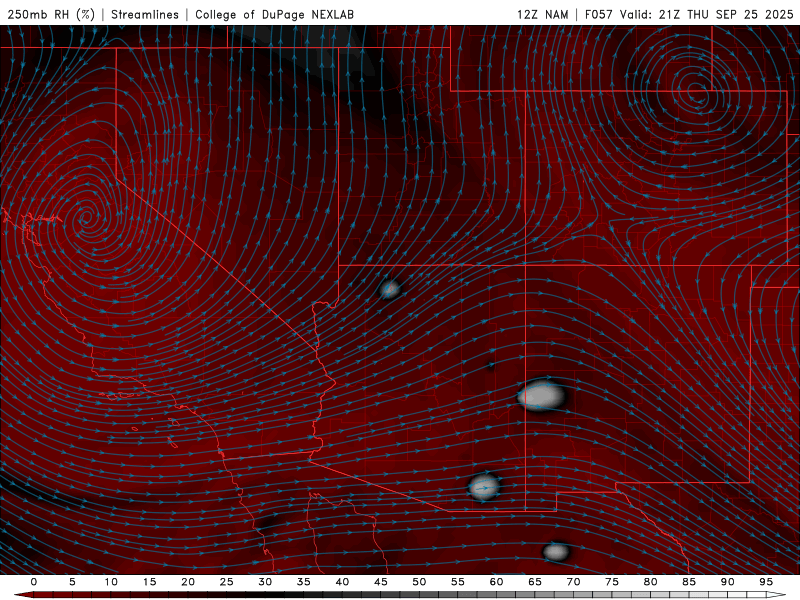Click "Valid: 21Z THU SEP 25 2025" text
800x600 pixels.
(x=707, y=14)
